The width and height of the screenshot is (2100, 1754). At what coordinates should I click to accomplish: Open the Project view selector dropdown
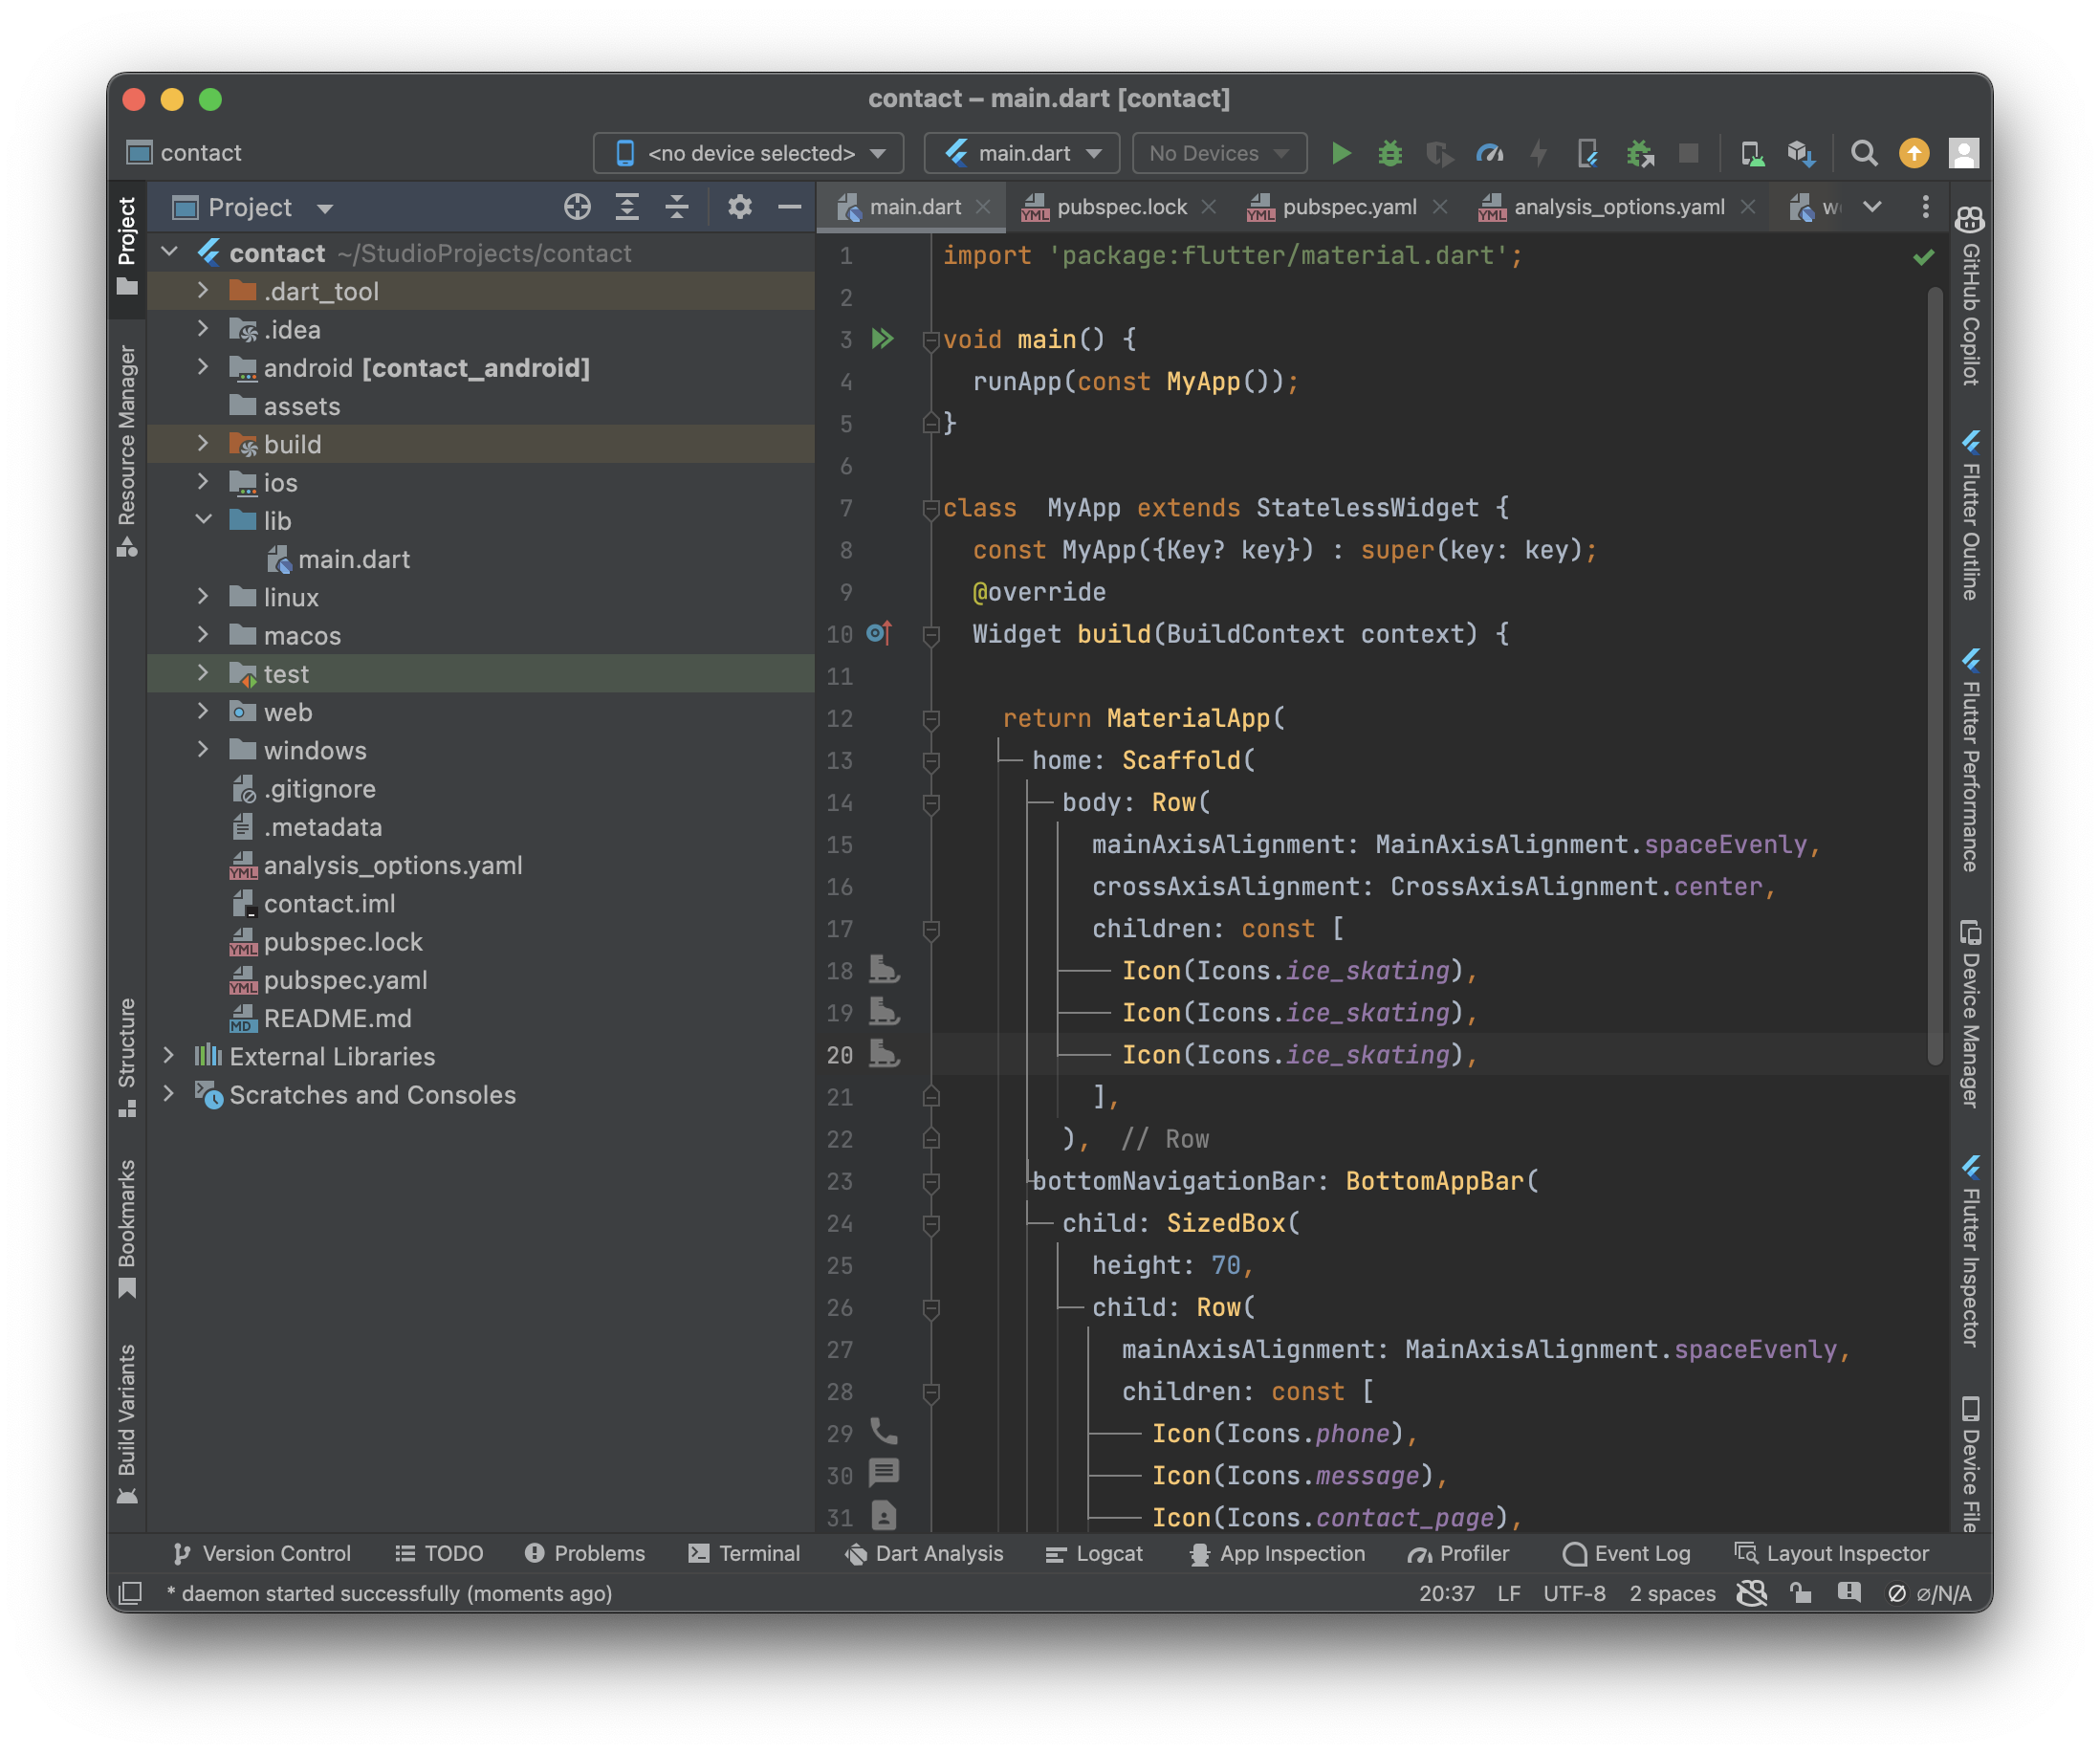point(253,207)
